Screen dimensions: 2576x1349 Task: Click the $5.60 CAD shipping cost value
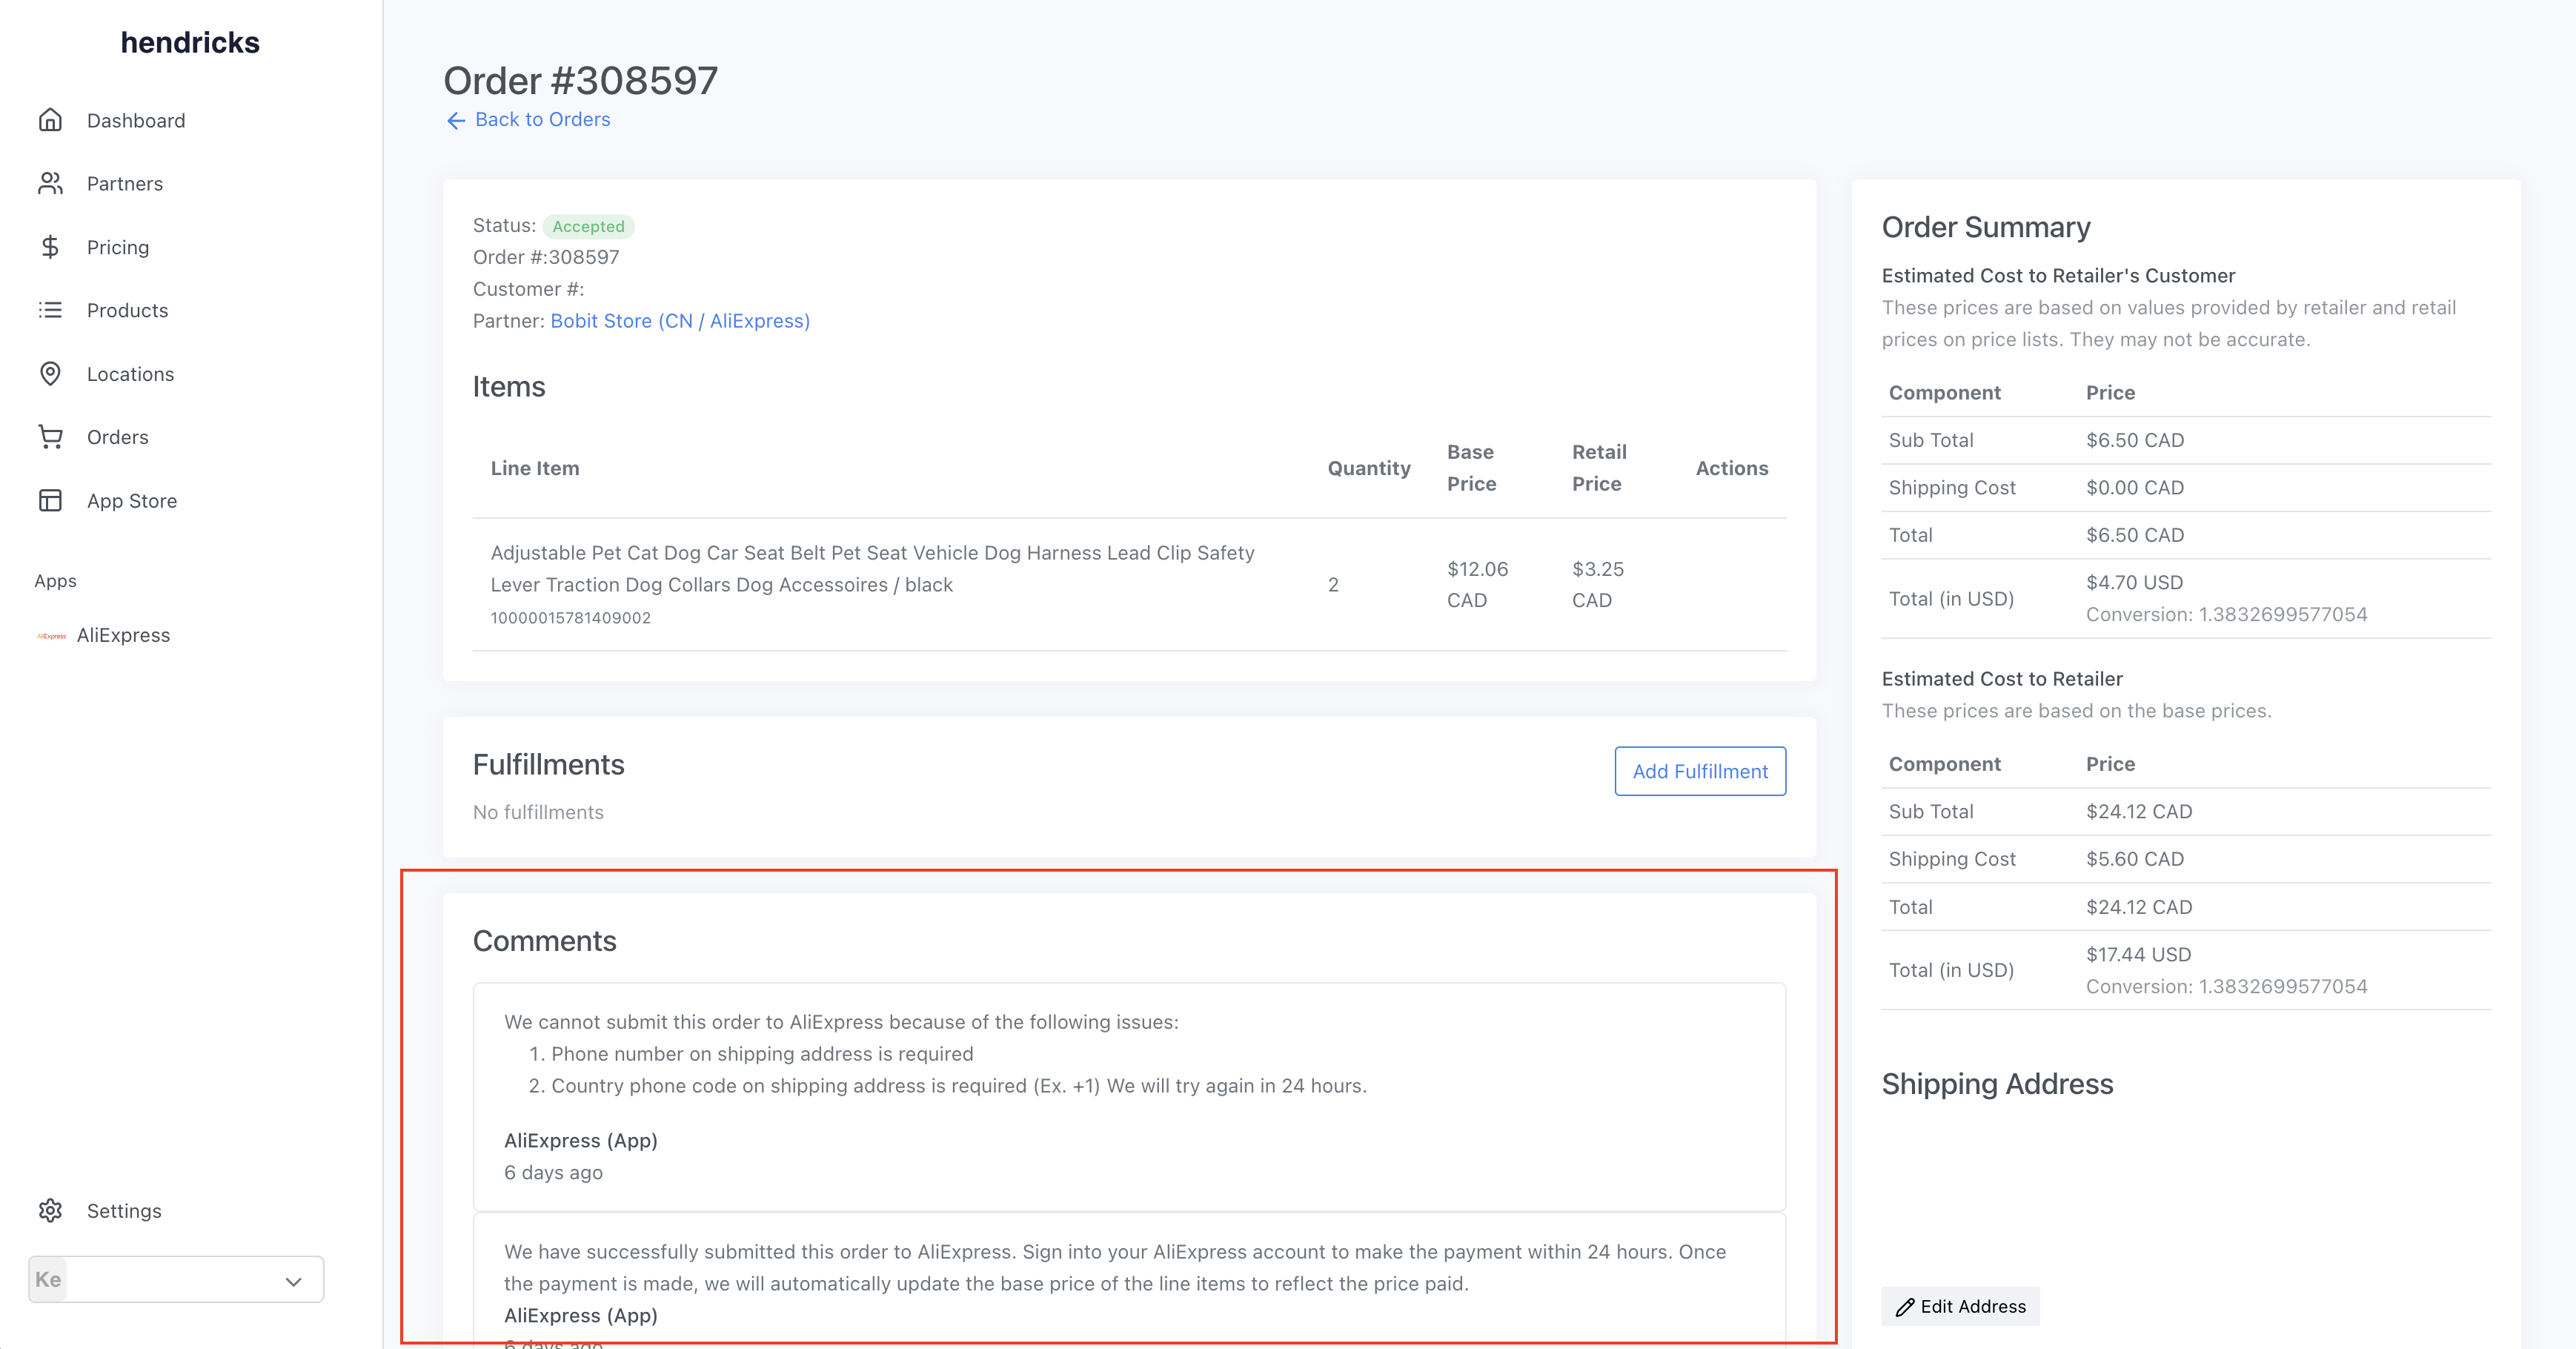click(2135, 859)
